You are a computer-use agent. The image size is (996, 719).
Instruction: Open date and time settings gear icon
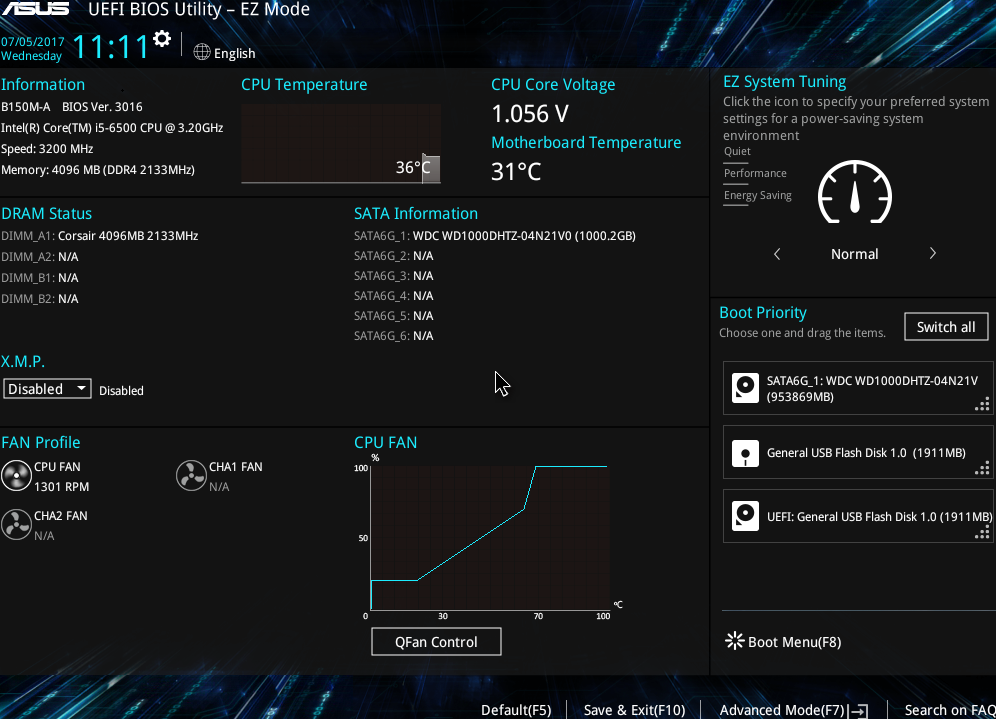pos(162,39)
